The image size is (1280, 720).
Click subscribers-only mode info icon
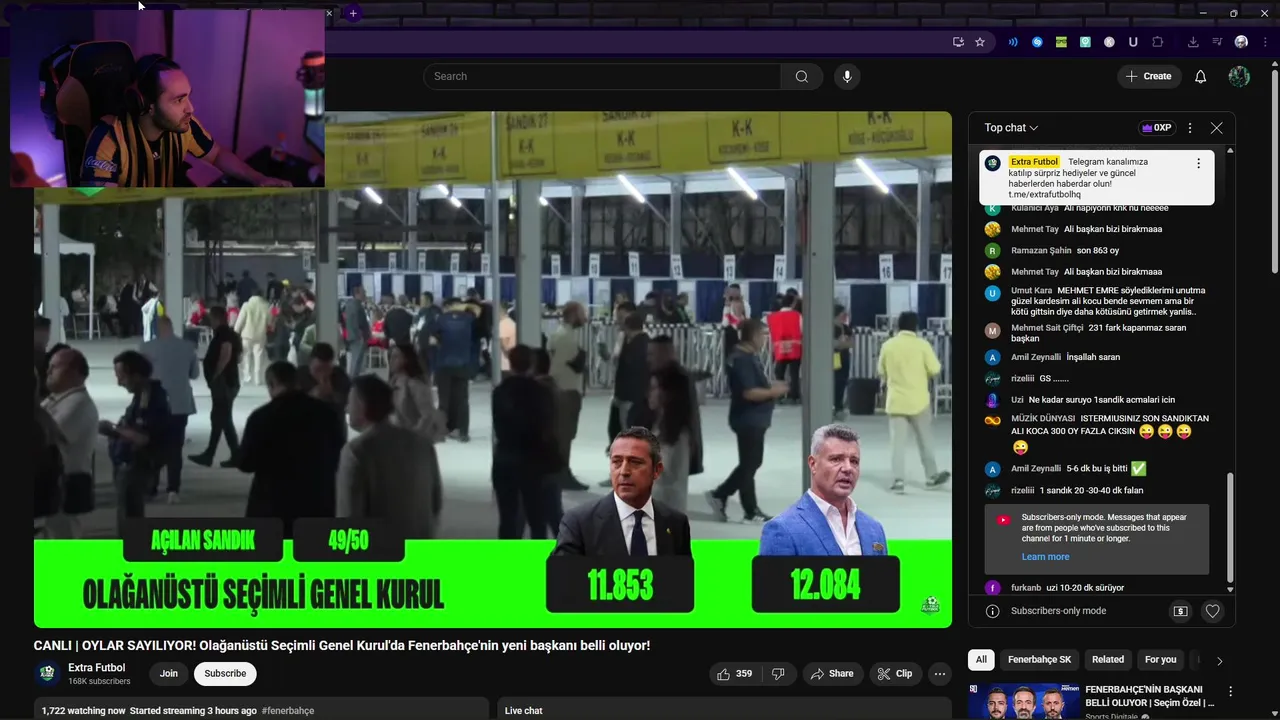993,611
